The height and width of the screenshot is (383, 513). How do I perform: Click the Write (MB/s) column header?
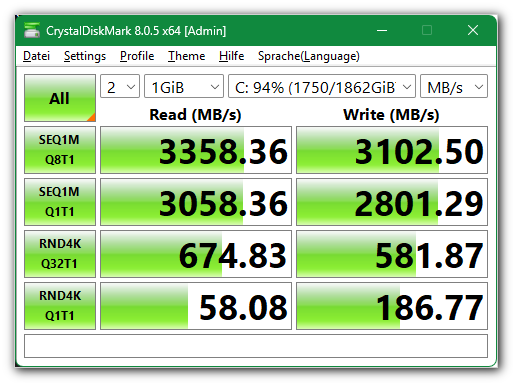[391, 115]
